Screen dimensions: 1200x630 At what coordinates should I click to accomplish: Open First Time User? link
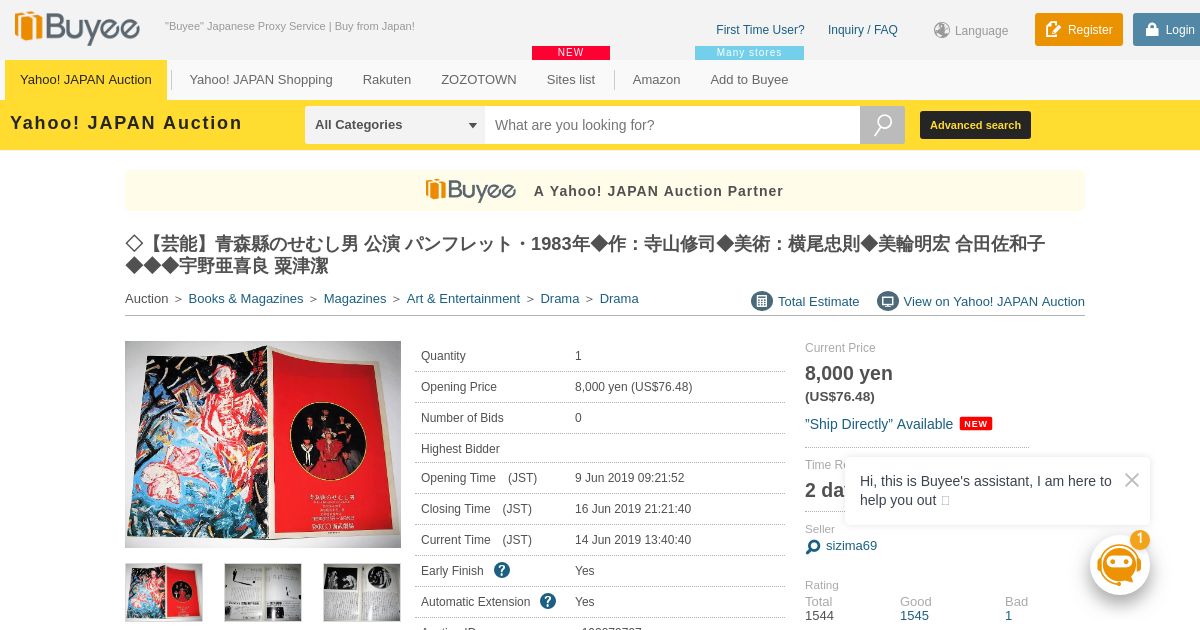760,30
